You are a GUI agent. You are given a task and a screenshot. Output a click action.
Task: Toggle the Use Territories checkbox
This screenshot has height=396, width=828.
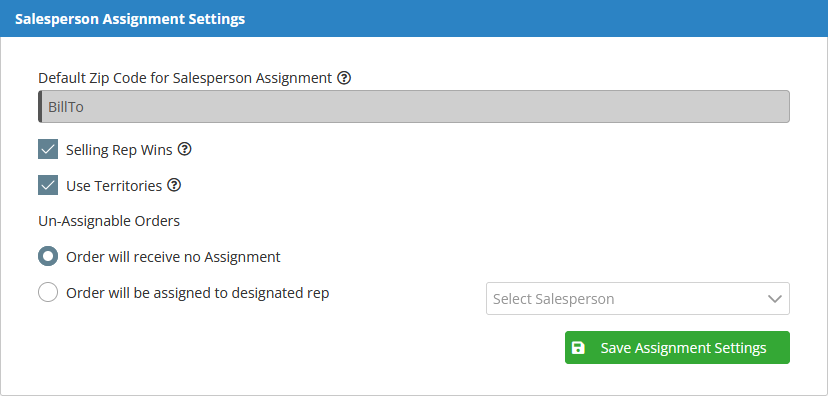48,185
